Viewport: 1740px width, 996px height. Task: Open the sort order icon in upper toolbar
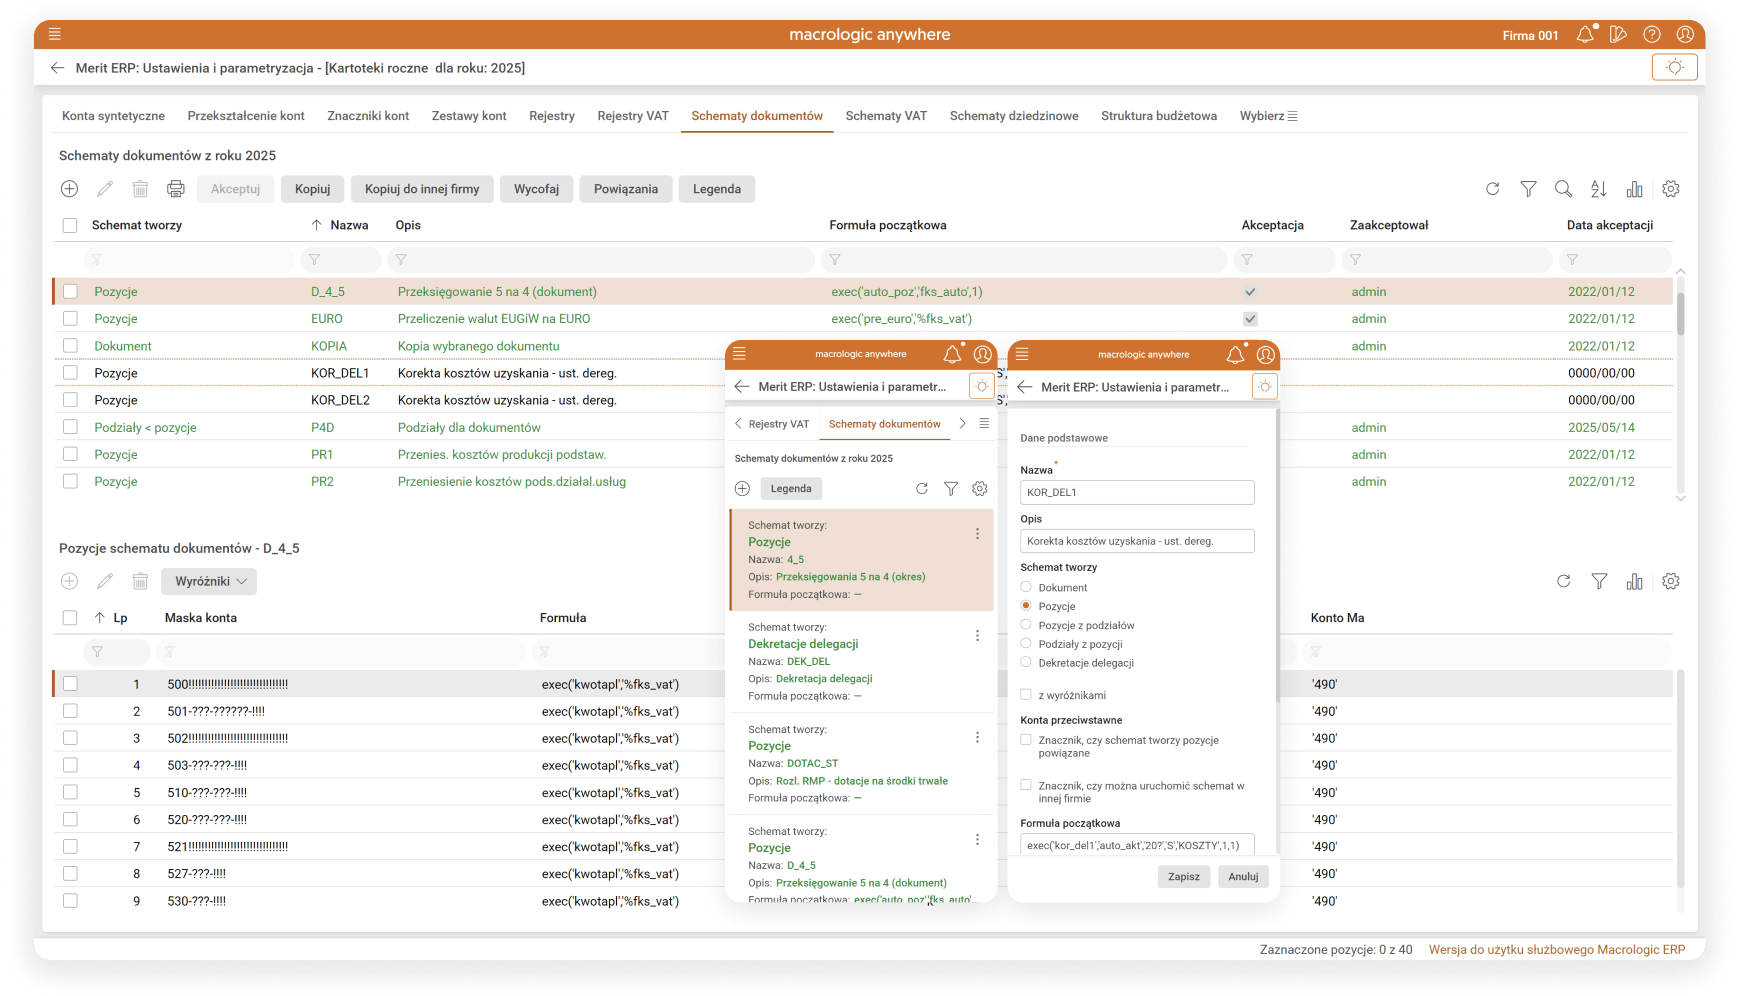point(1599,189)
